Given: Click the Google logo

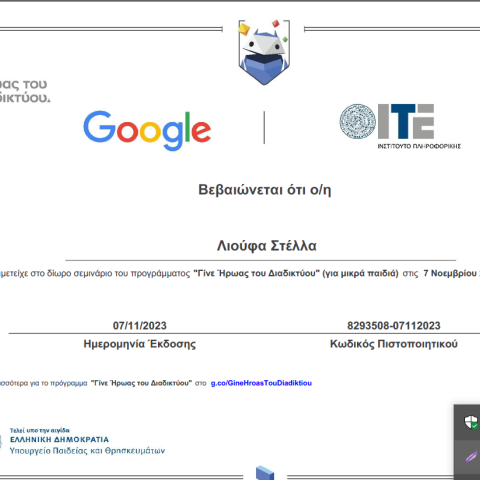Looking at the screenshot, I should pos(147,130).
